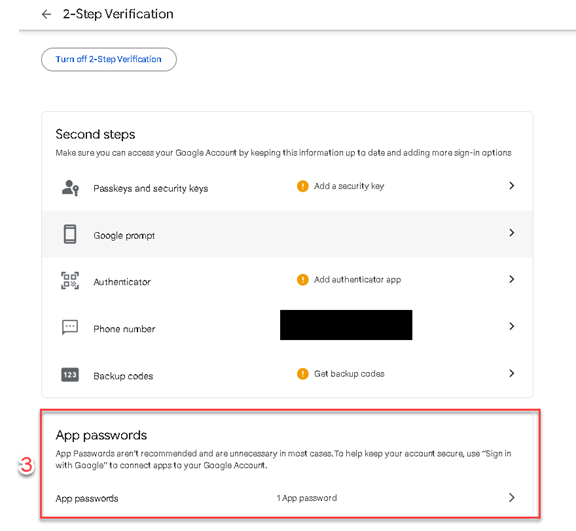Click the Google prompt phone icon

tap(70, 234)
